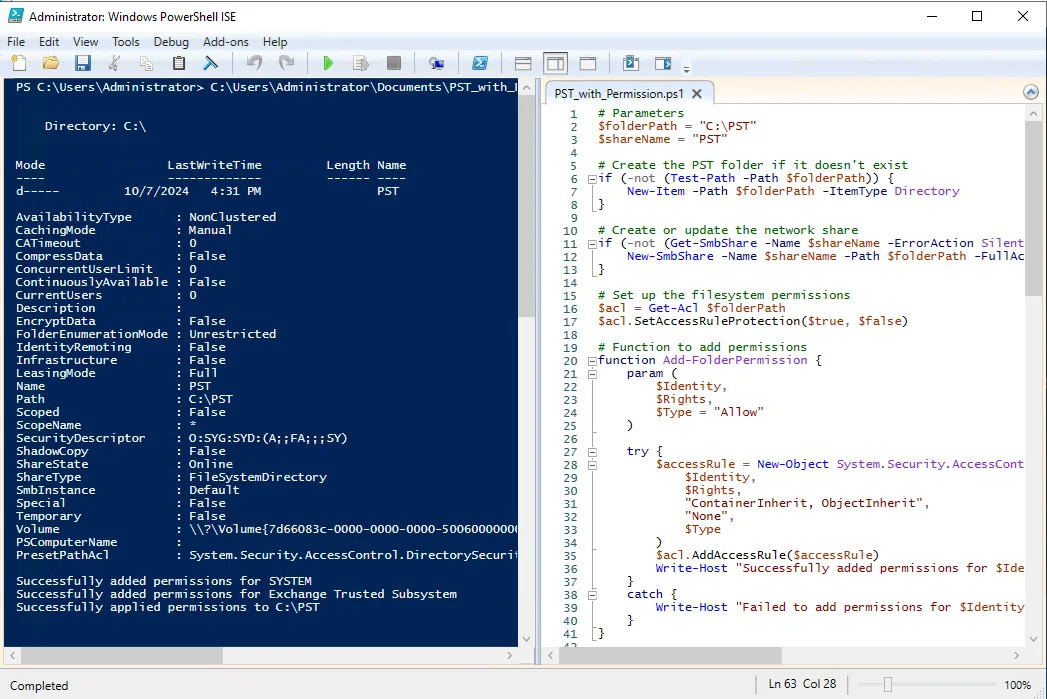Click the Copy icon in toolbar

point(146,63)
